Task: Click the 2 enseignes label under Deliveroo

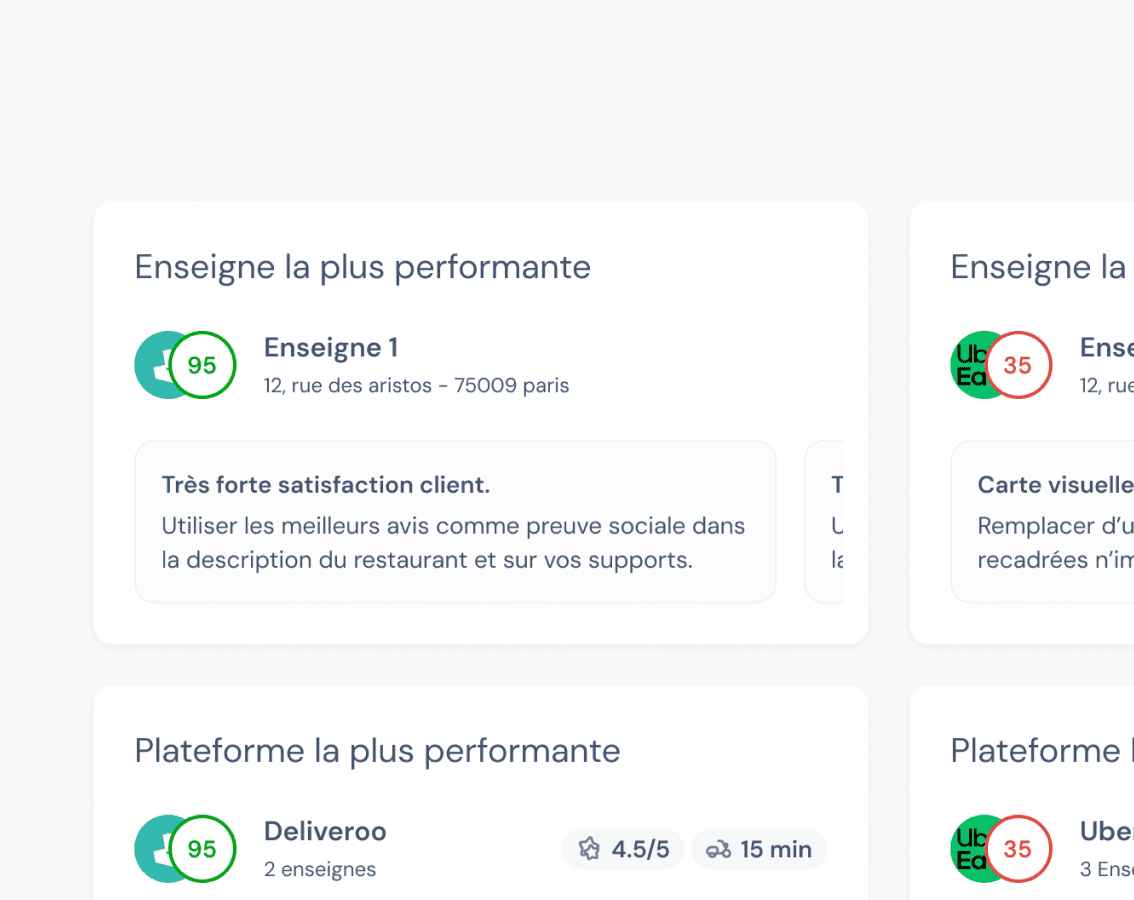Action: pyautogui.click(x=320, y=870)
